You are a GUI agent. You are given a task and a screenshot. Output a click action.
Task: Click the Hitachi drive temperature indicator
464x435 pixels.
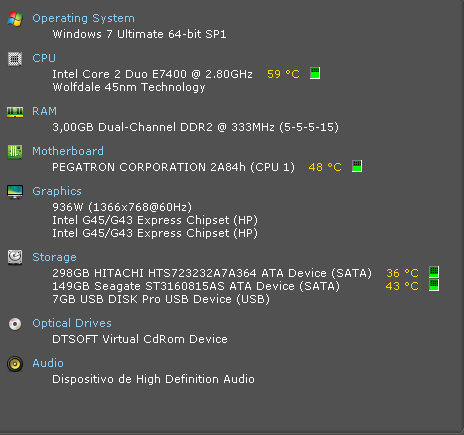coord(434,272)
